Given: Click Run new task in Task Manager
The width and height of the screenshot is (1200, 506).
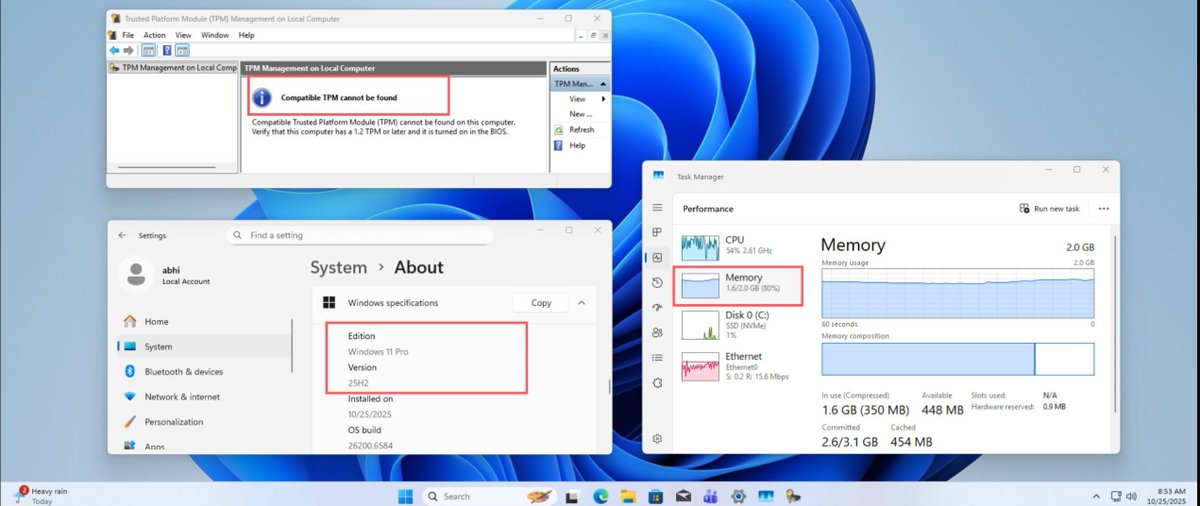Looking at the screenshot, I should click(x=1049, y=209).
